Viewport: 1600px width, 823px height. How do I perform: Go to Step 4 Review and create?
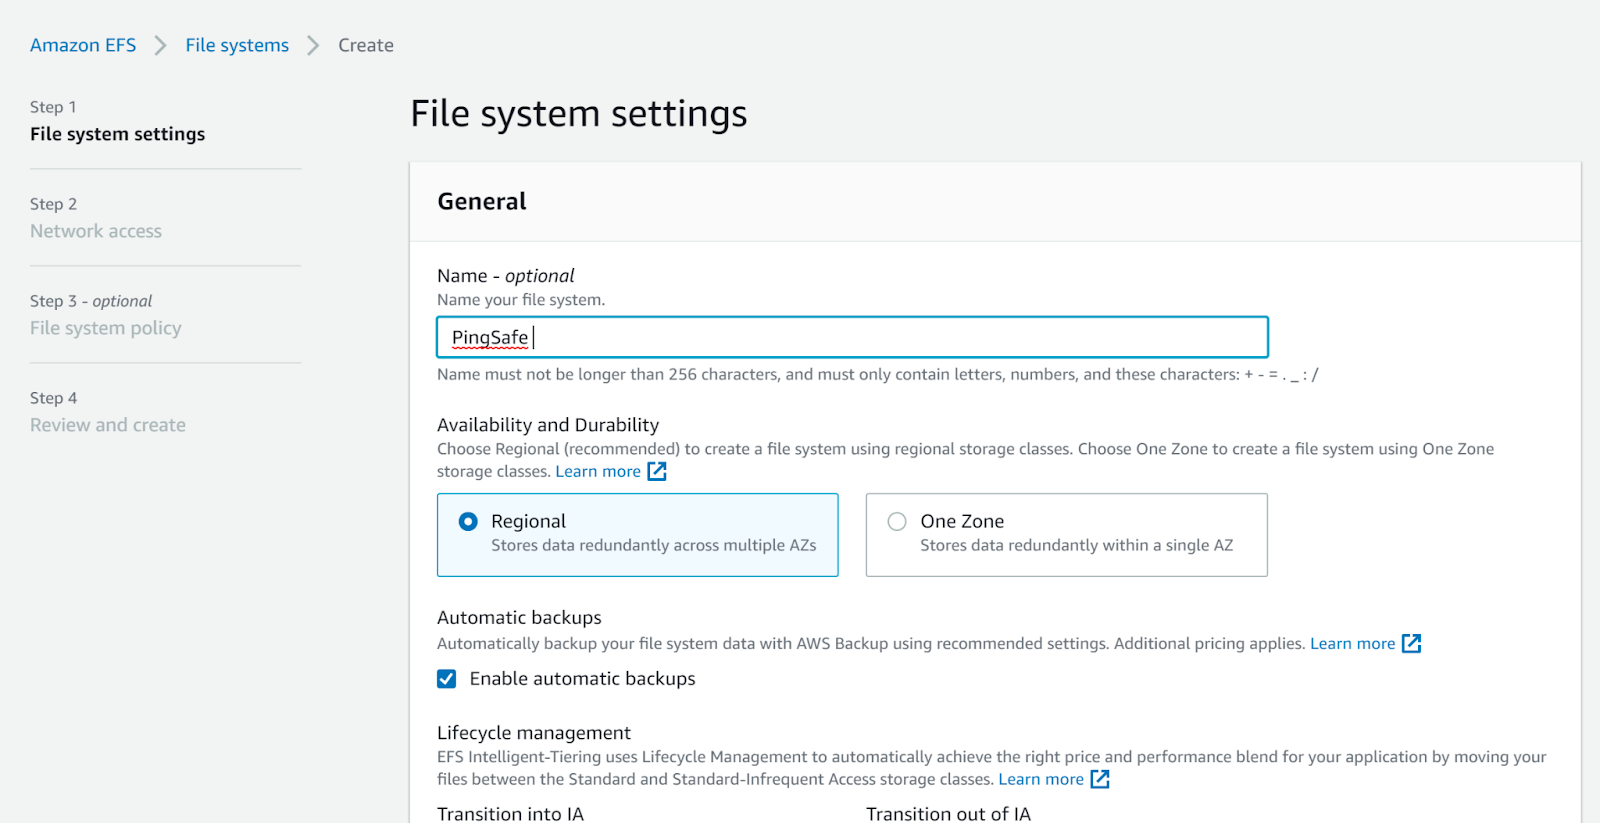tap(108, 425)
